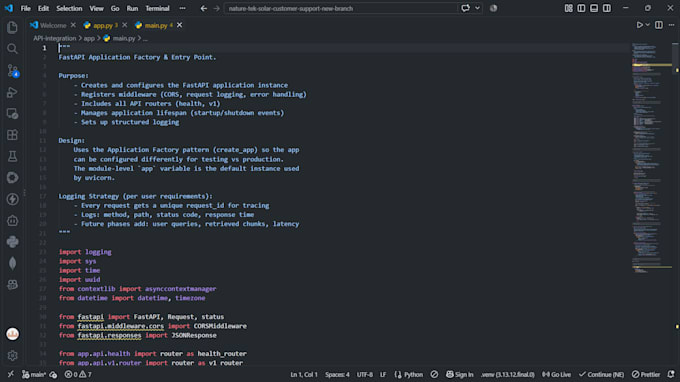Image resolution: width=680 pixels, height=382 pixels.
Task: Click Continue (NE) status item
Action: (x=601, y=374)
